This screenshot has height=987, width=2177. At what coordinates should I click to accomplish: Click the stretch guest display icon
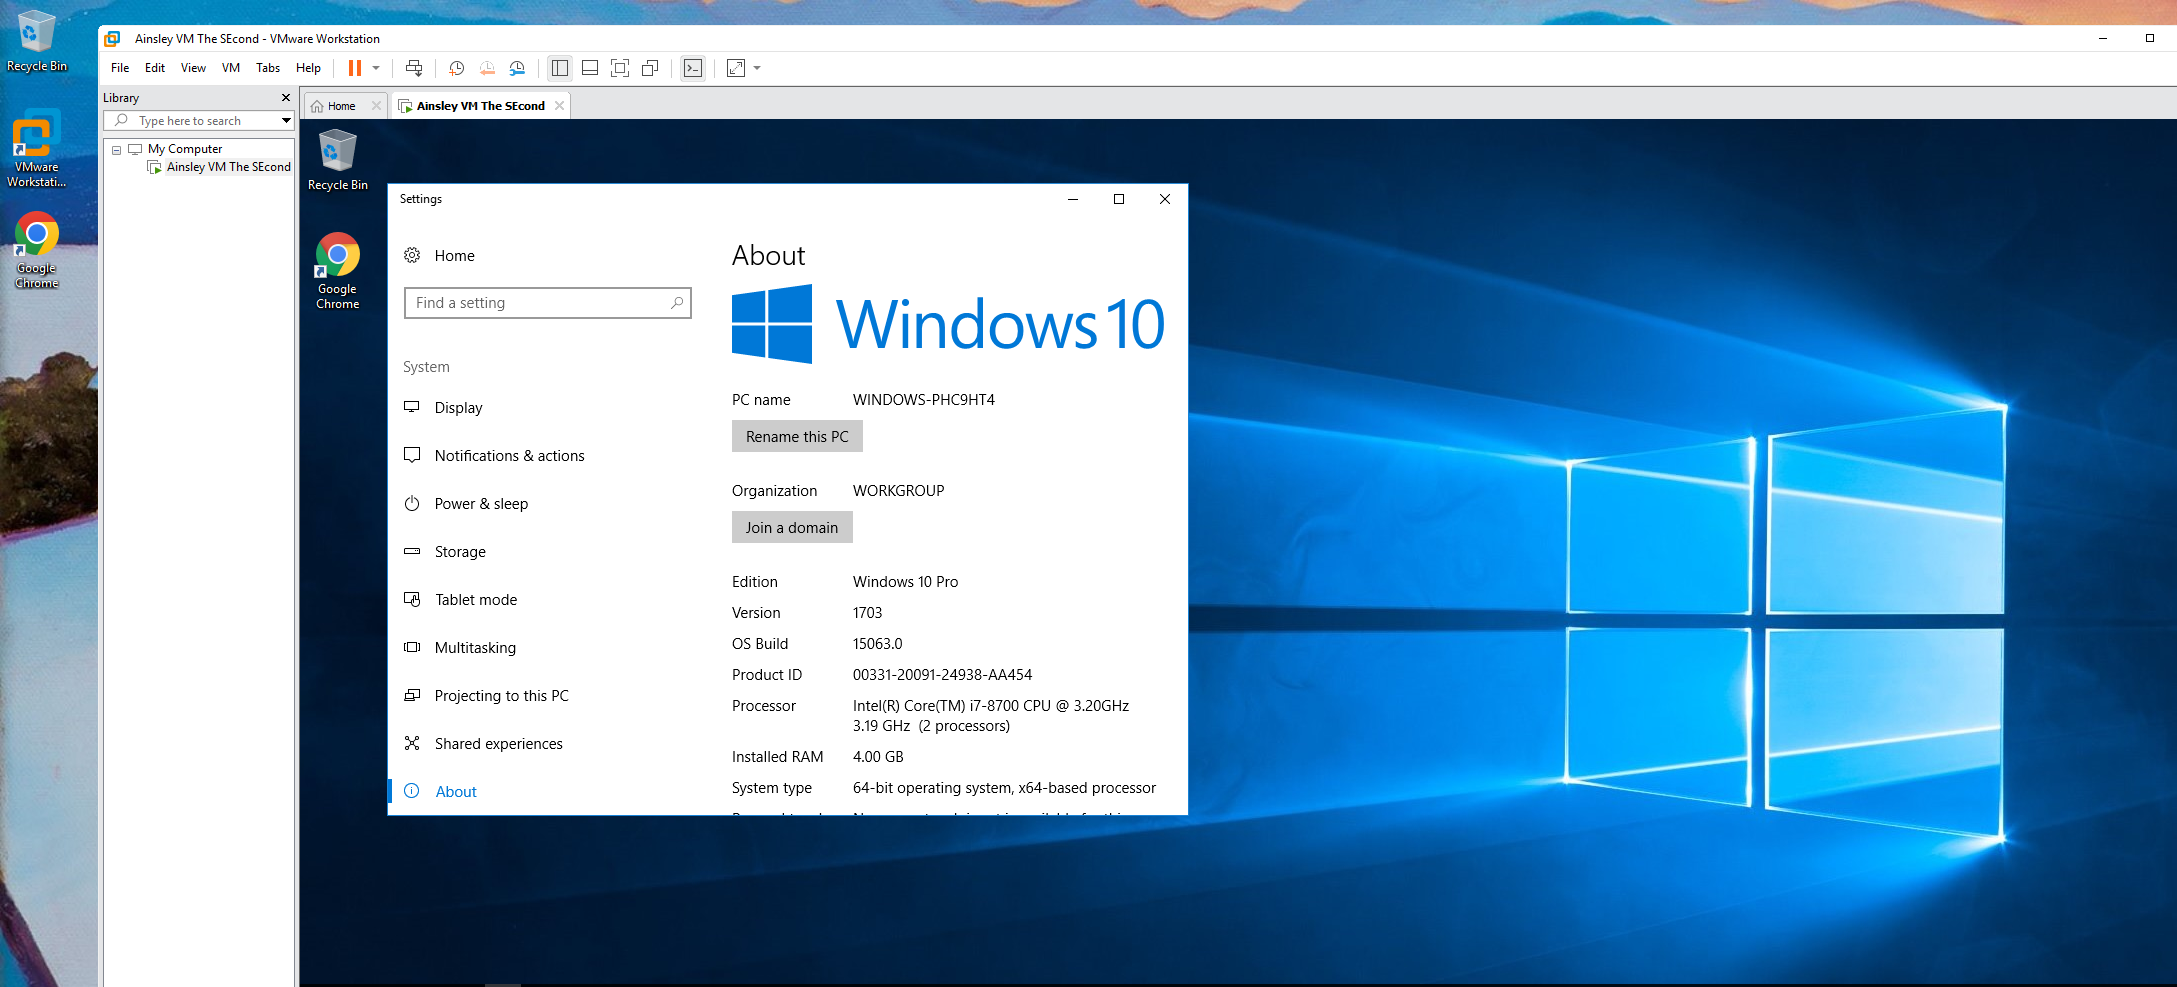736,68
